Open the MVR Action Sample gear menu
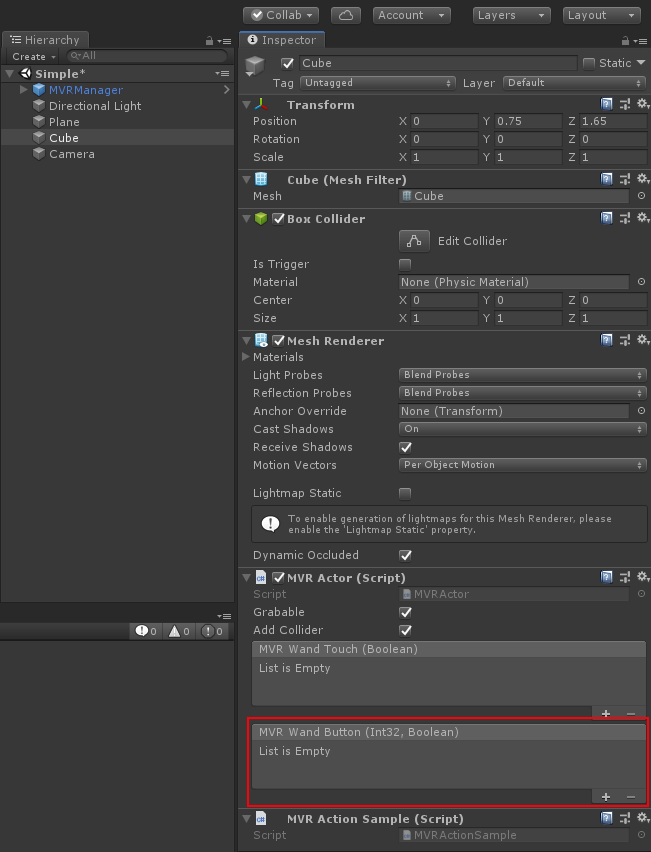The width and height of the screenshot is (651, 852). coord(643,818)
